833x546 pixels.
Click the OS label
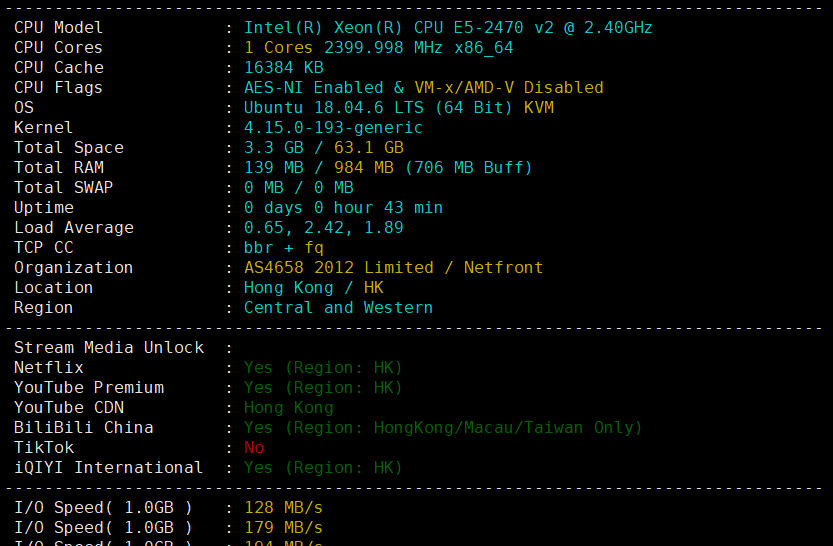(x=24, y=108)
